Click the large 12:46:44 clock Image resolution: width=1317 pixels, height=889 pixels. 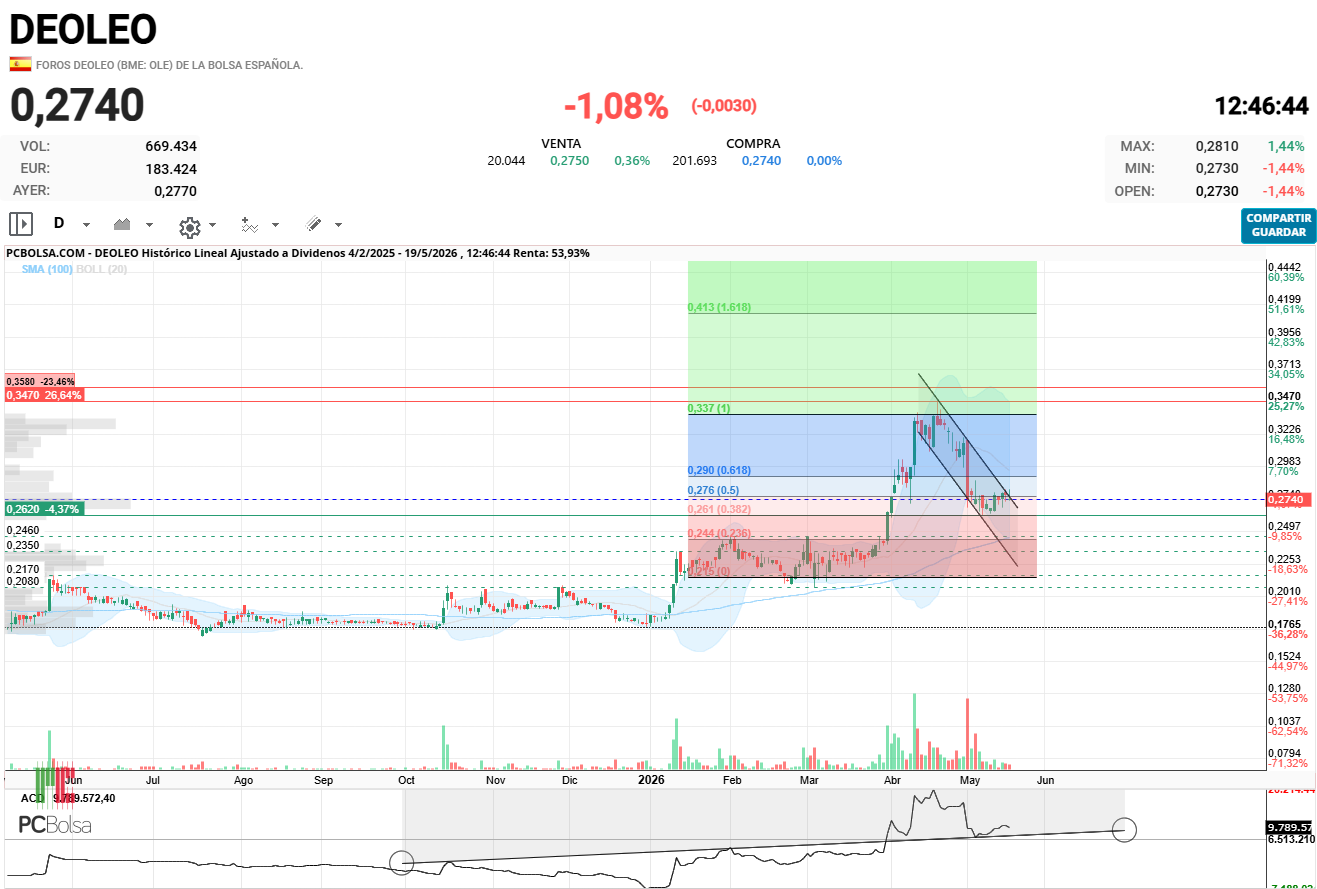(1261, 106)
